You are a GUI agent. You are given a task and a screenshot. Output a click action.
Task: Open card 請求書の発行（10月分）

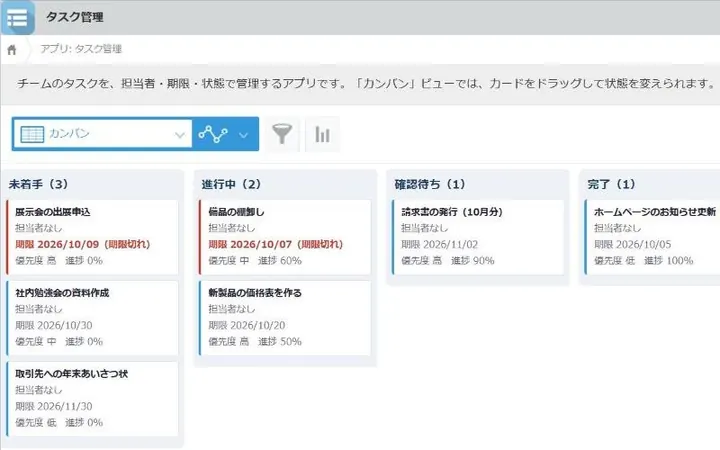coord(478,237)
